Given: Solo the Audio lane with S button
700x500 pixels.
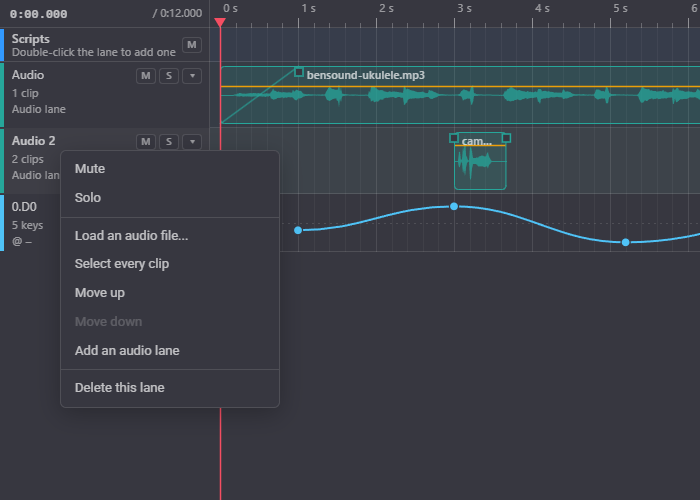Looking at the screenshot, I should coord(169,76).
